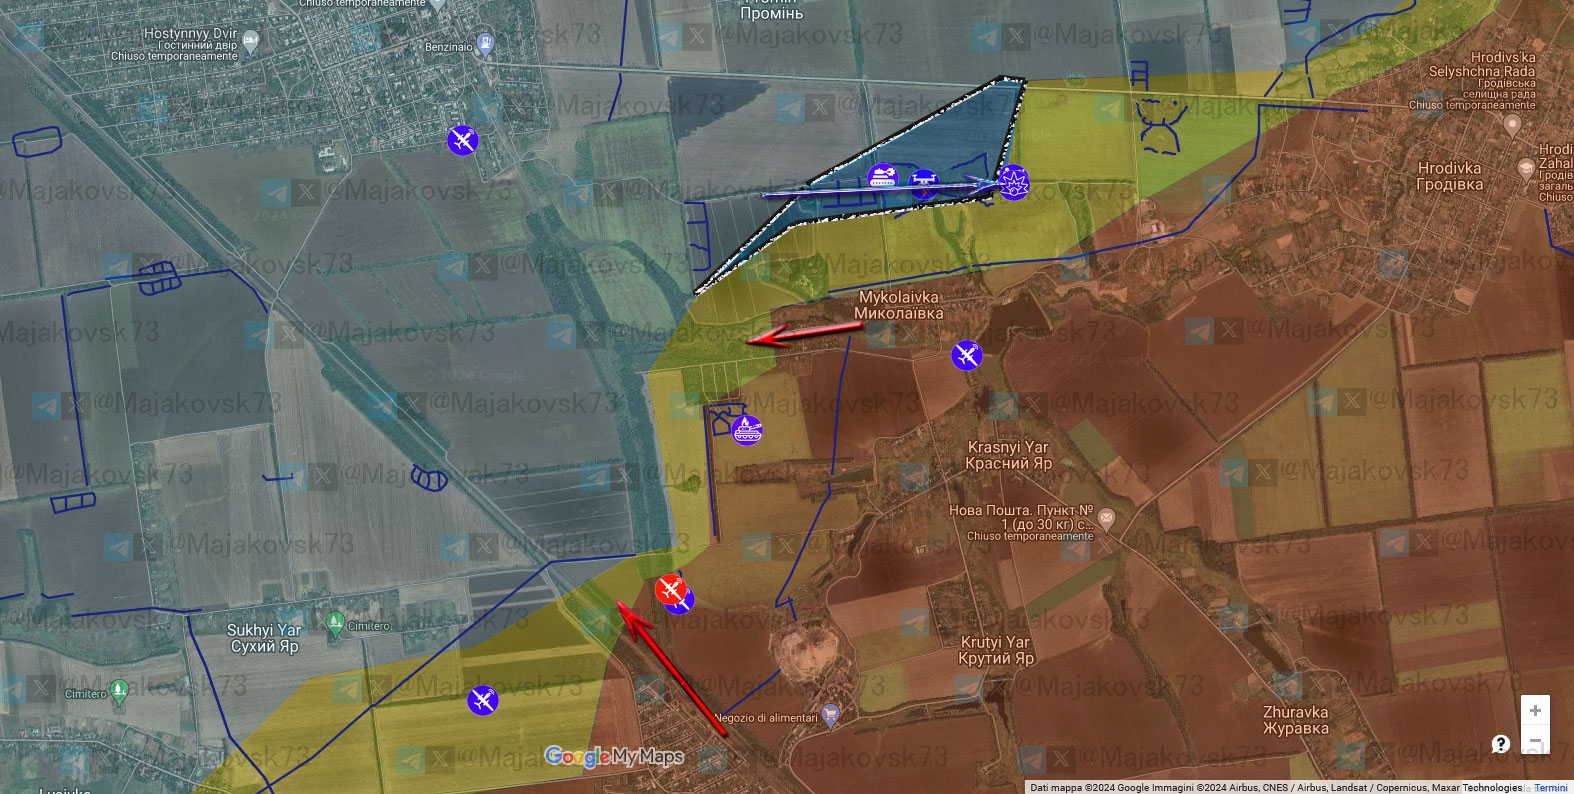This screenshot has height=794, width=1574.
Task: Open the burning tank marker south of Mykolaivka
Action: [746, 430]
